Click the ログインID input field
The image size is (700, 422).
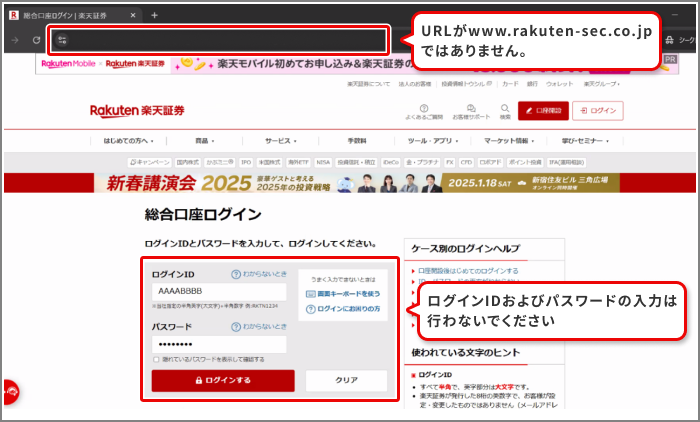coord(218,291)
